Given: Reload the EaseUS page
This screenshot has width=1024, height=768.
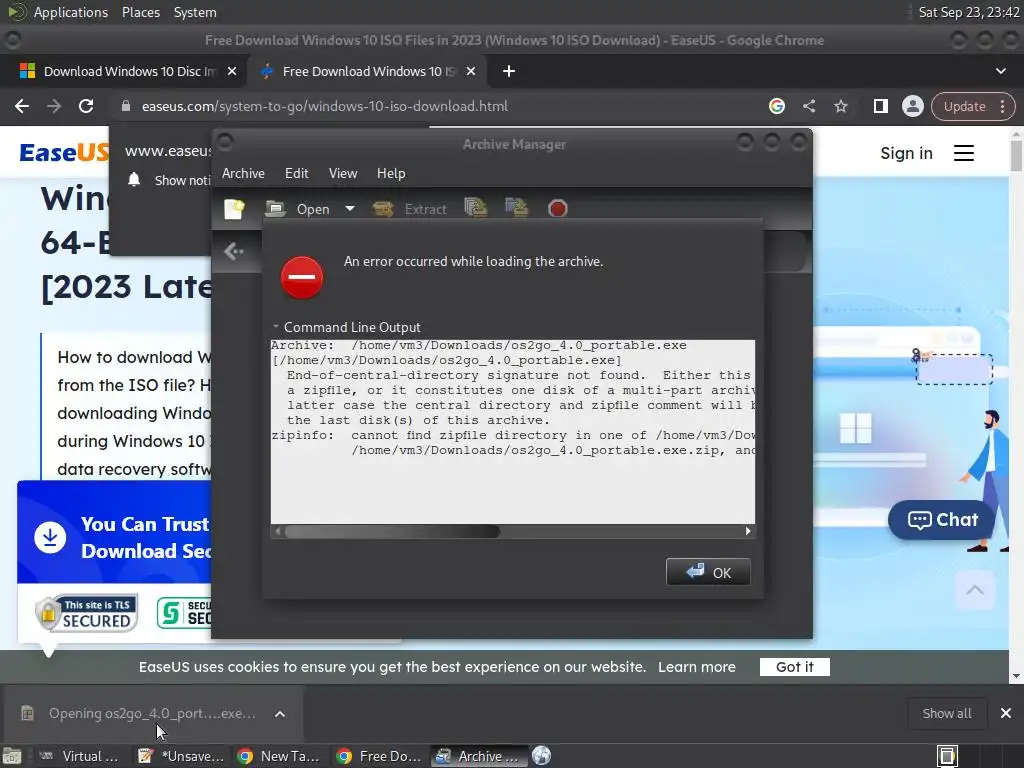Looking at the screenshot, I should [x=86, y=106].
